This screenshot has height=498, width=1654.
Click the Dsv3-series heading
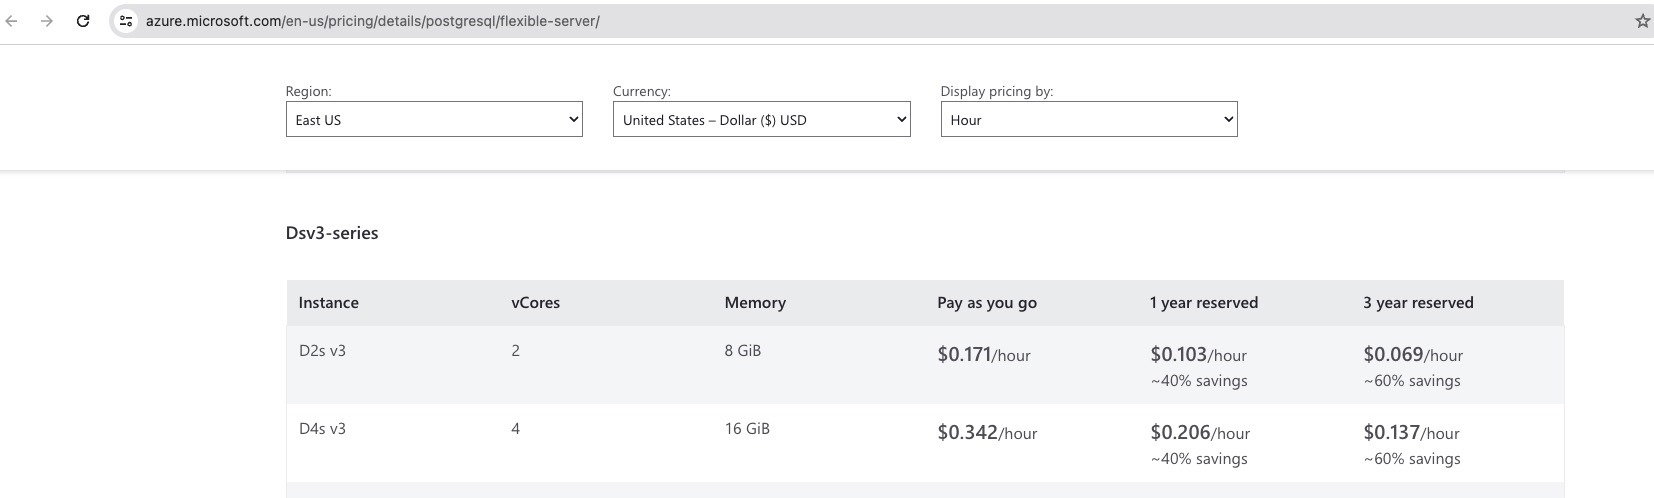tap(332, 233)
